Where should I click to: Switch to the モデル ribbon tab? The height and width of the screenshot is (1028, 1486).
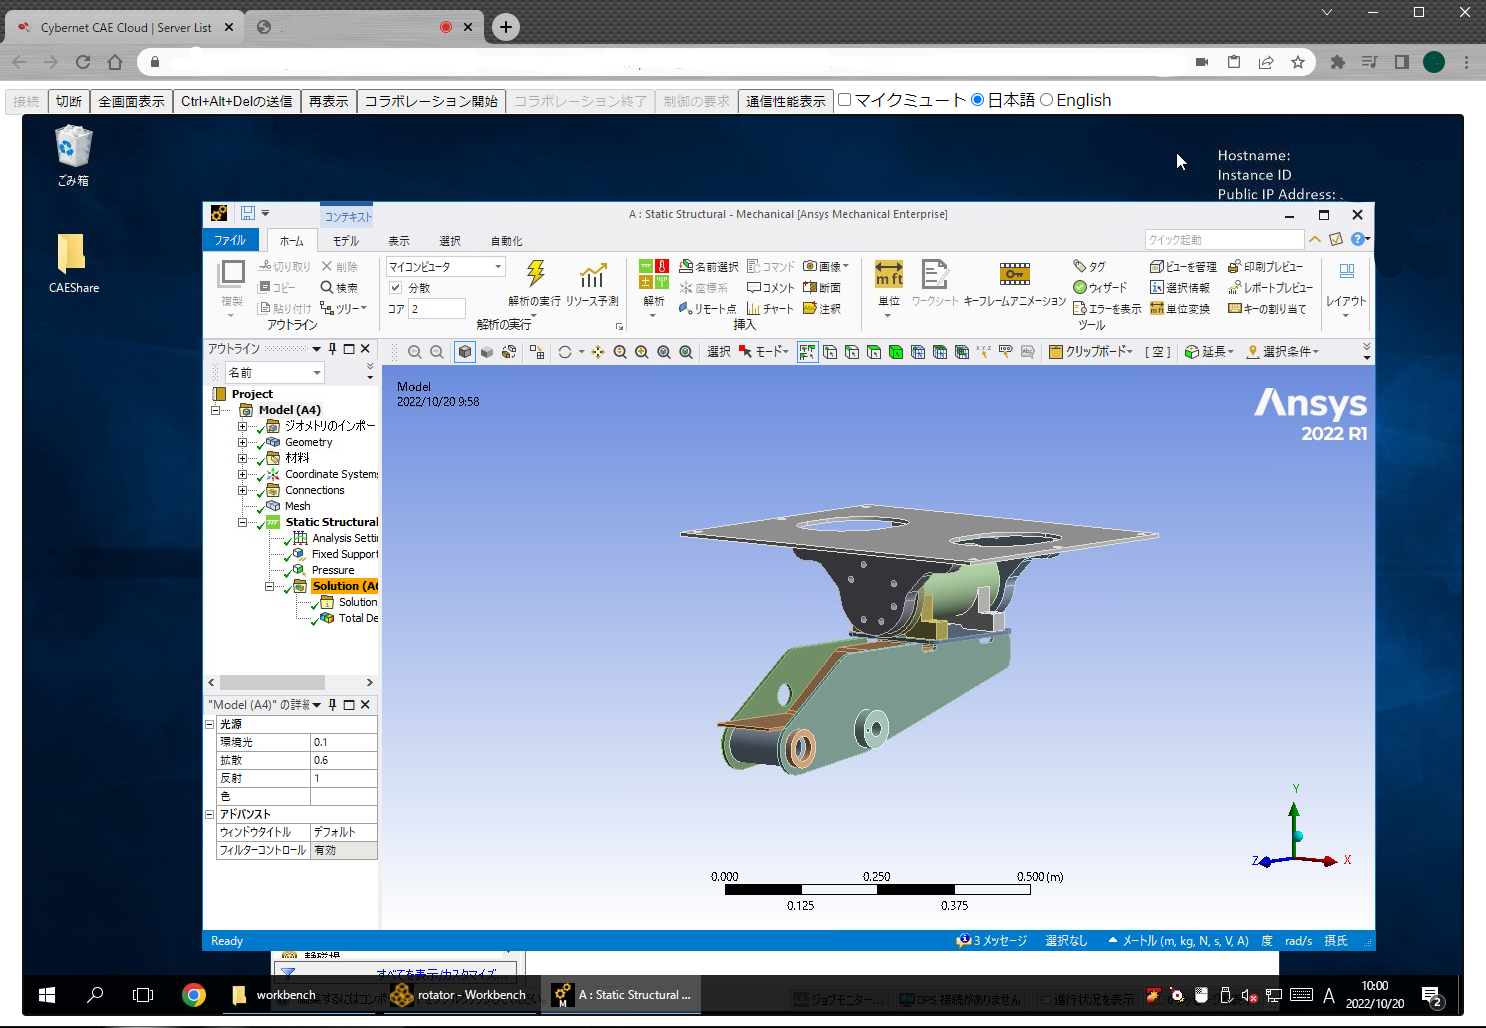pos(346,241)
